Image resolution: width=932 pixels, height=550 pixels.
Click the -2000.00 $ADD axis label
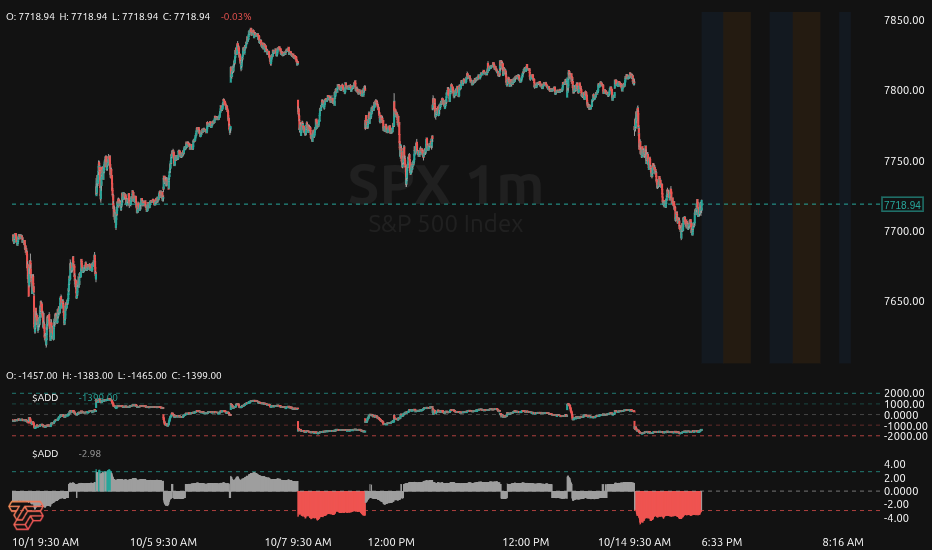click(904, 436)
